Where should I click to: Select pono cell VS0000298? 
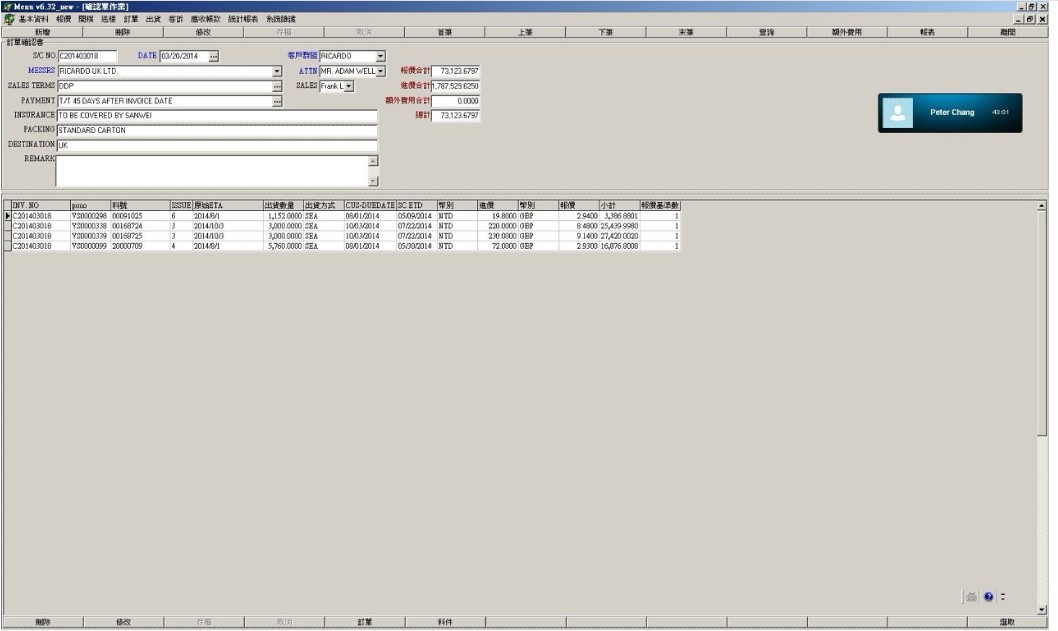click(90, 216)
